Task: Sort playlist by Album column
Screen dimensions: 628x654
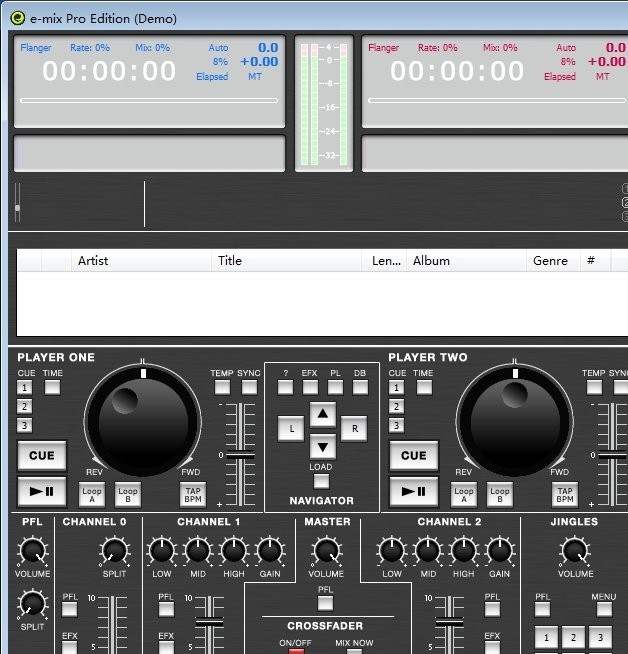Action: tap(466, 261)
